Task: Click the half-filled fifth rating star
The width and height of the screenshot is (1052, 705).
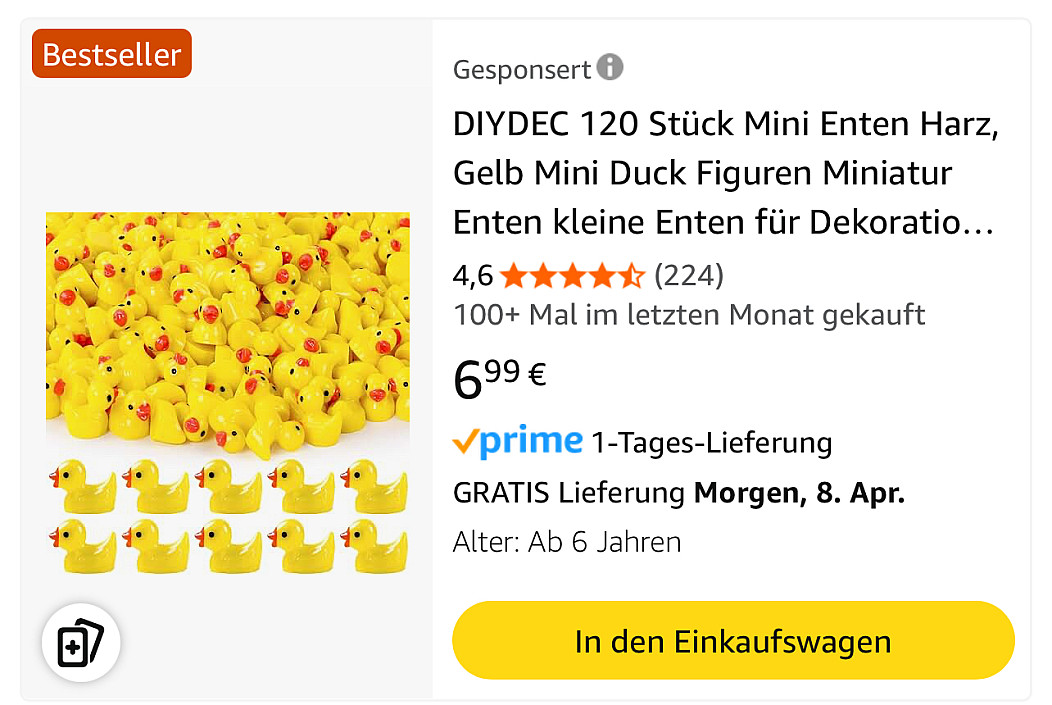Action: coord(633,275)
